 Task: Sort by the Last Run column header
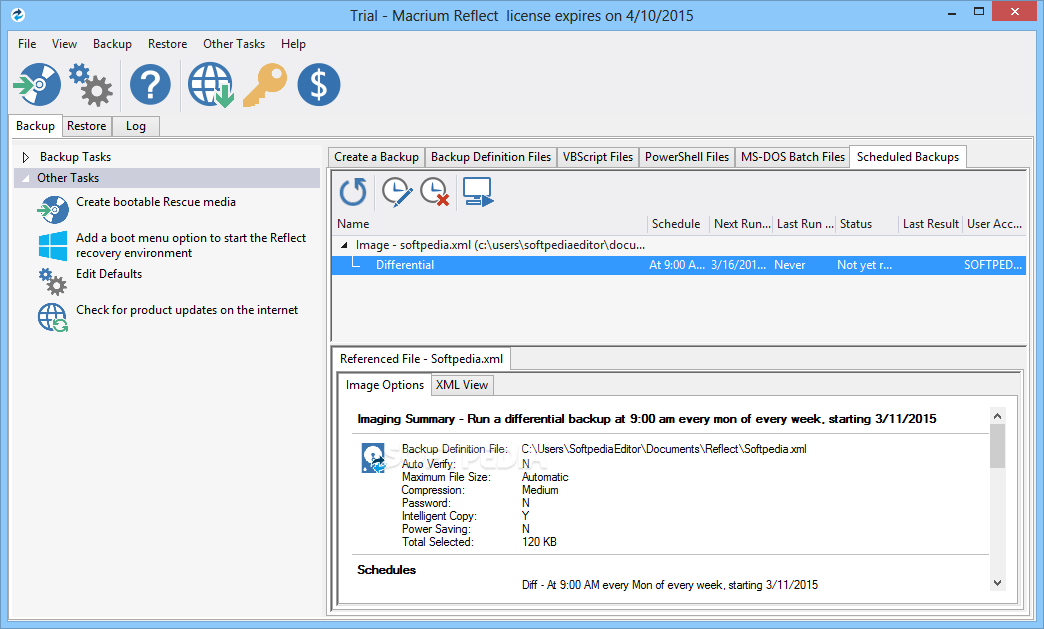click(x=804, y=224)
